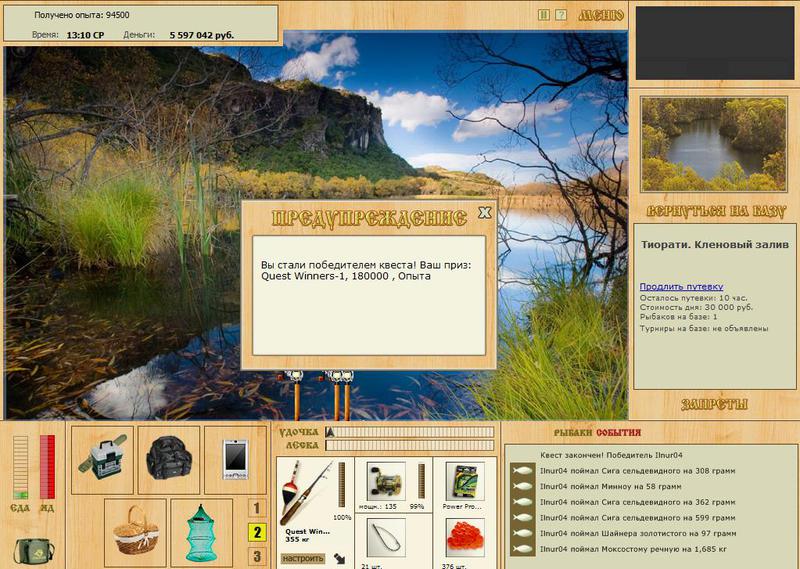Open help with the question mark icon

(561, 15)
